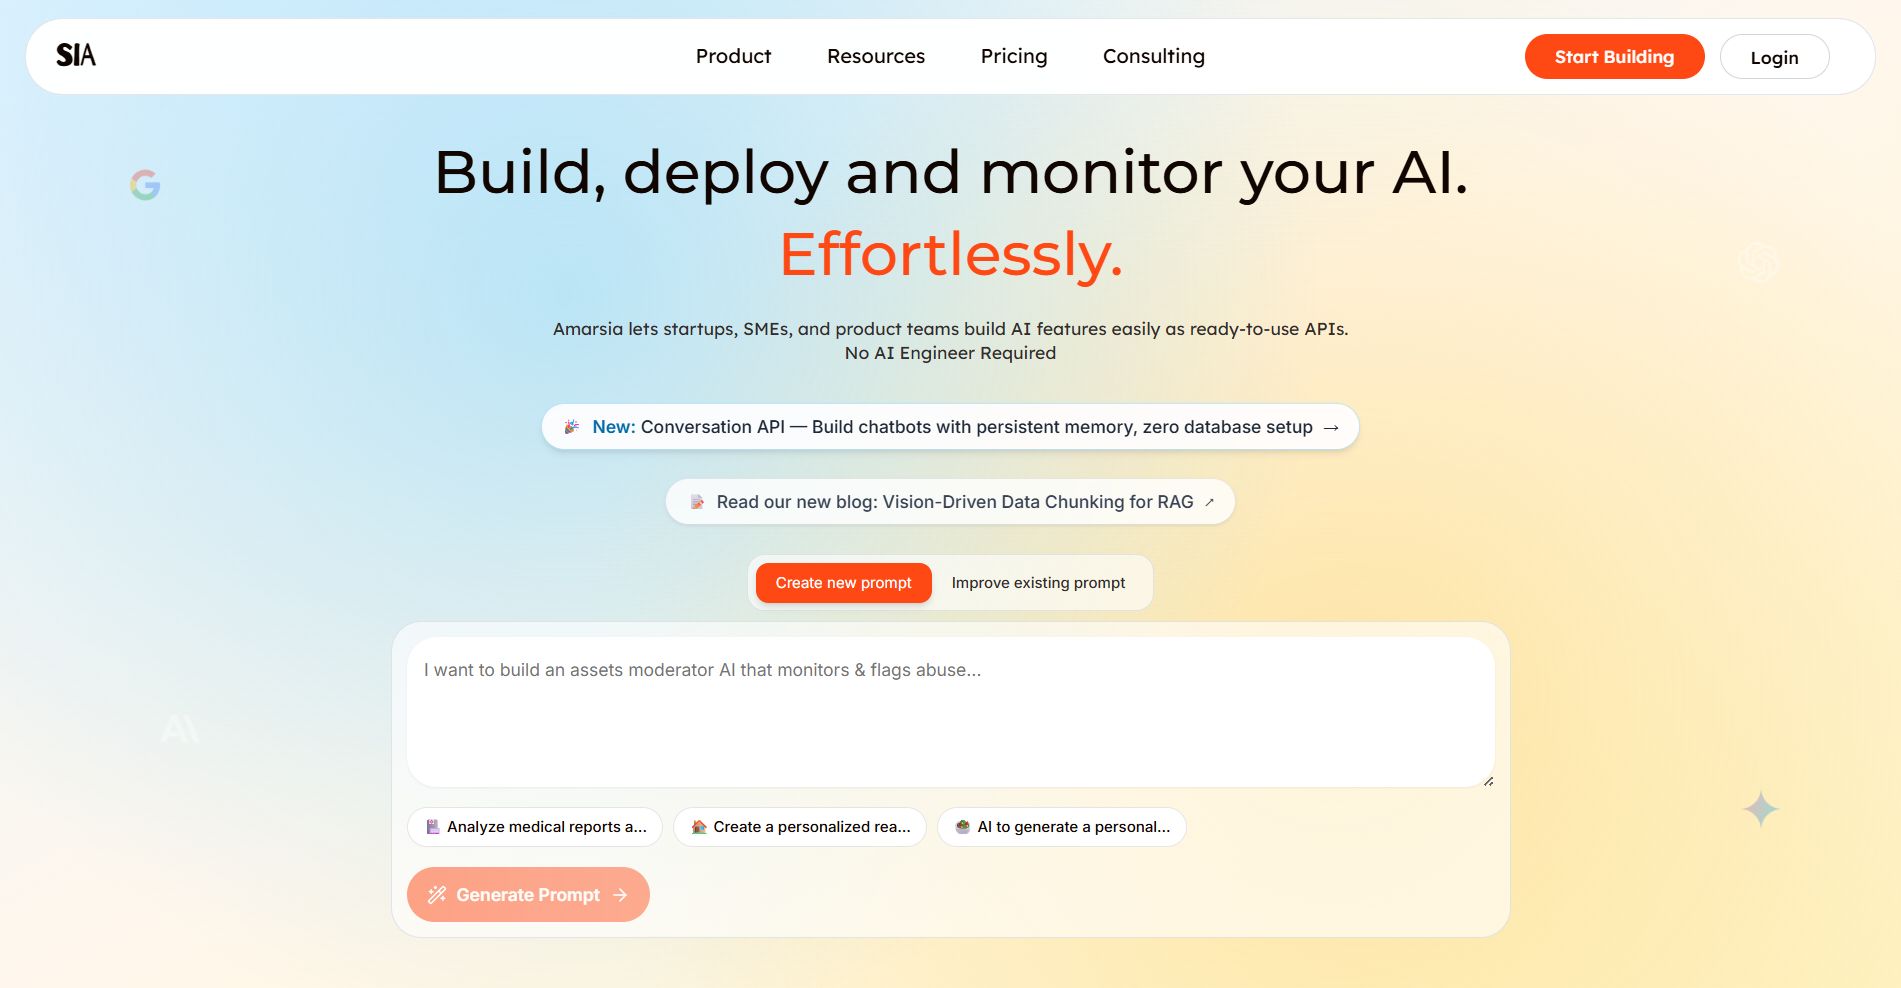This screenshot has width=1901, height=988.
Task: Click the house icon on the personalized rea... chip
Action: (699, 827)
